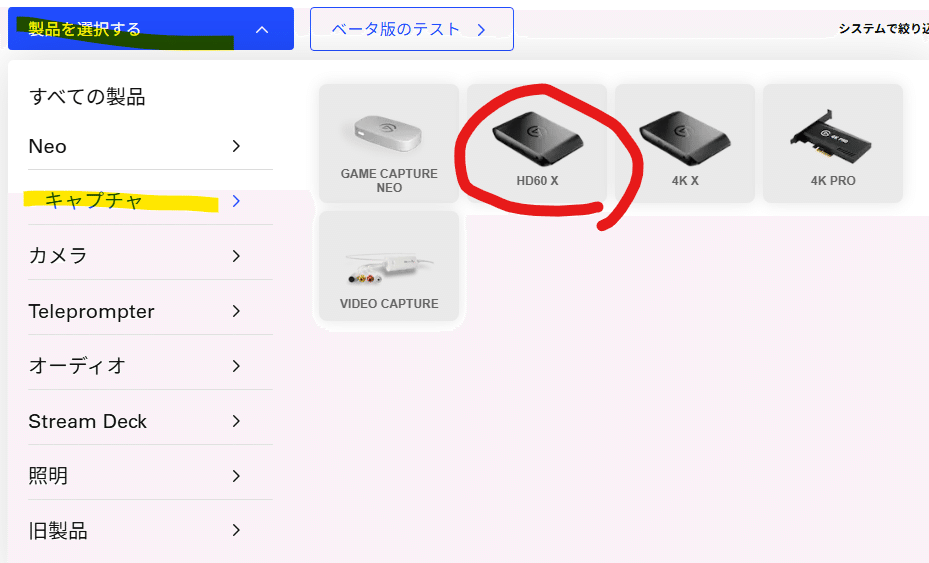Click the arrow icon beside ベータ版のテスト
929x563 pixels.
[x=482, y=30]
